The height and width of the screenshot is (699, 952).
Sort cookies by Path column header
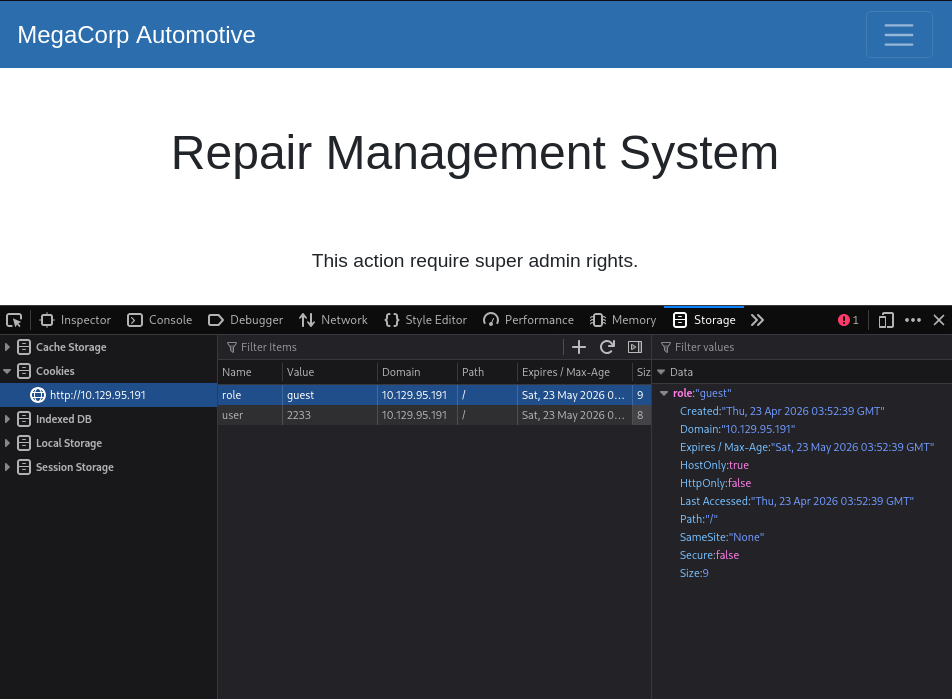(487, 372)
